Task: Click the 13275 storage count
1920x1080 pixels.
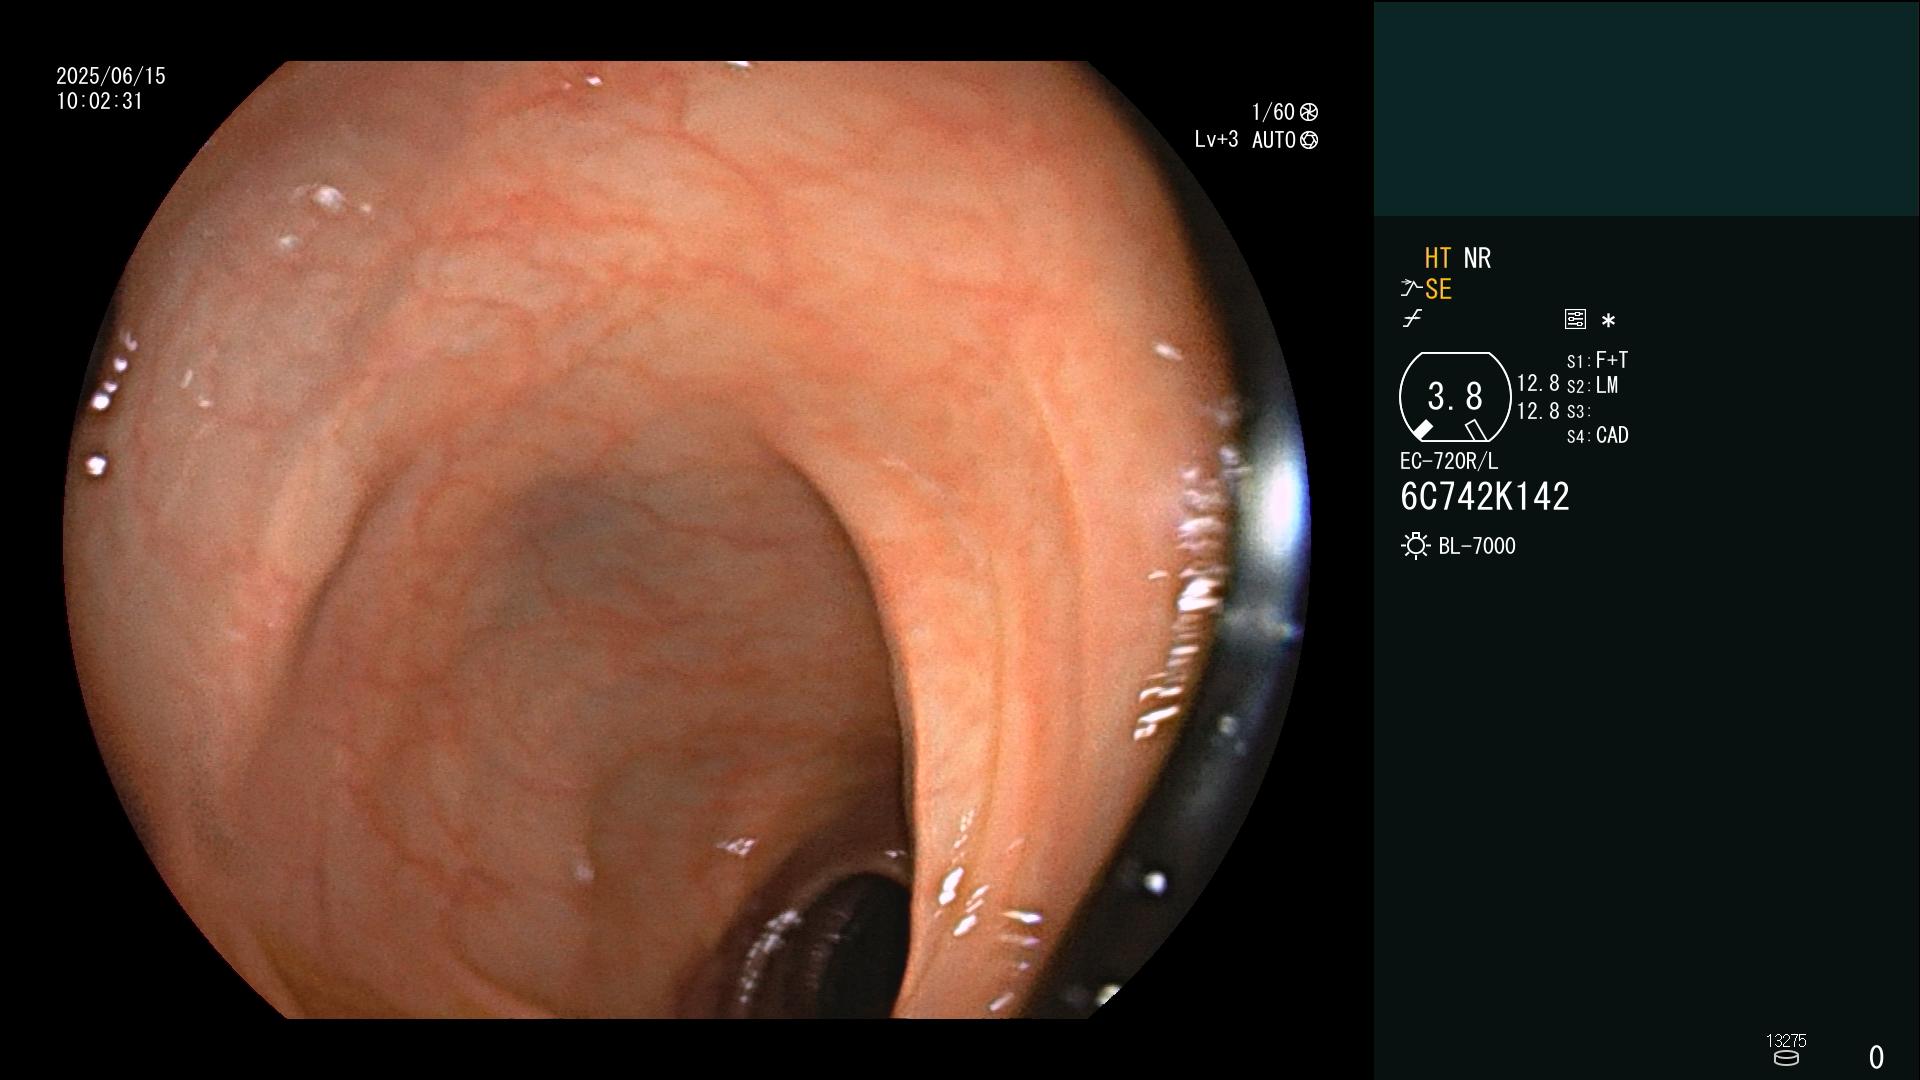Action: [x=1786, y=1041]
